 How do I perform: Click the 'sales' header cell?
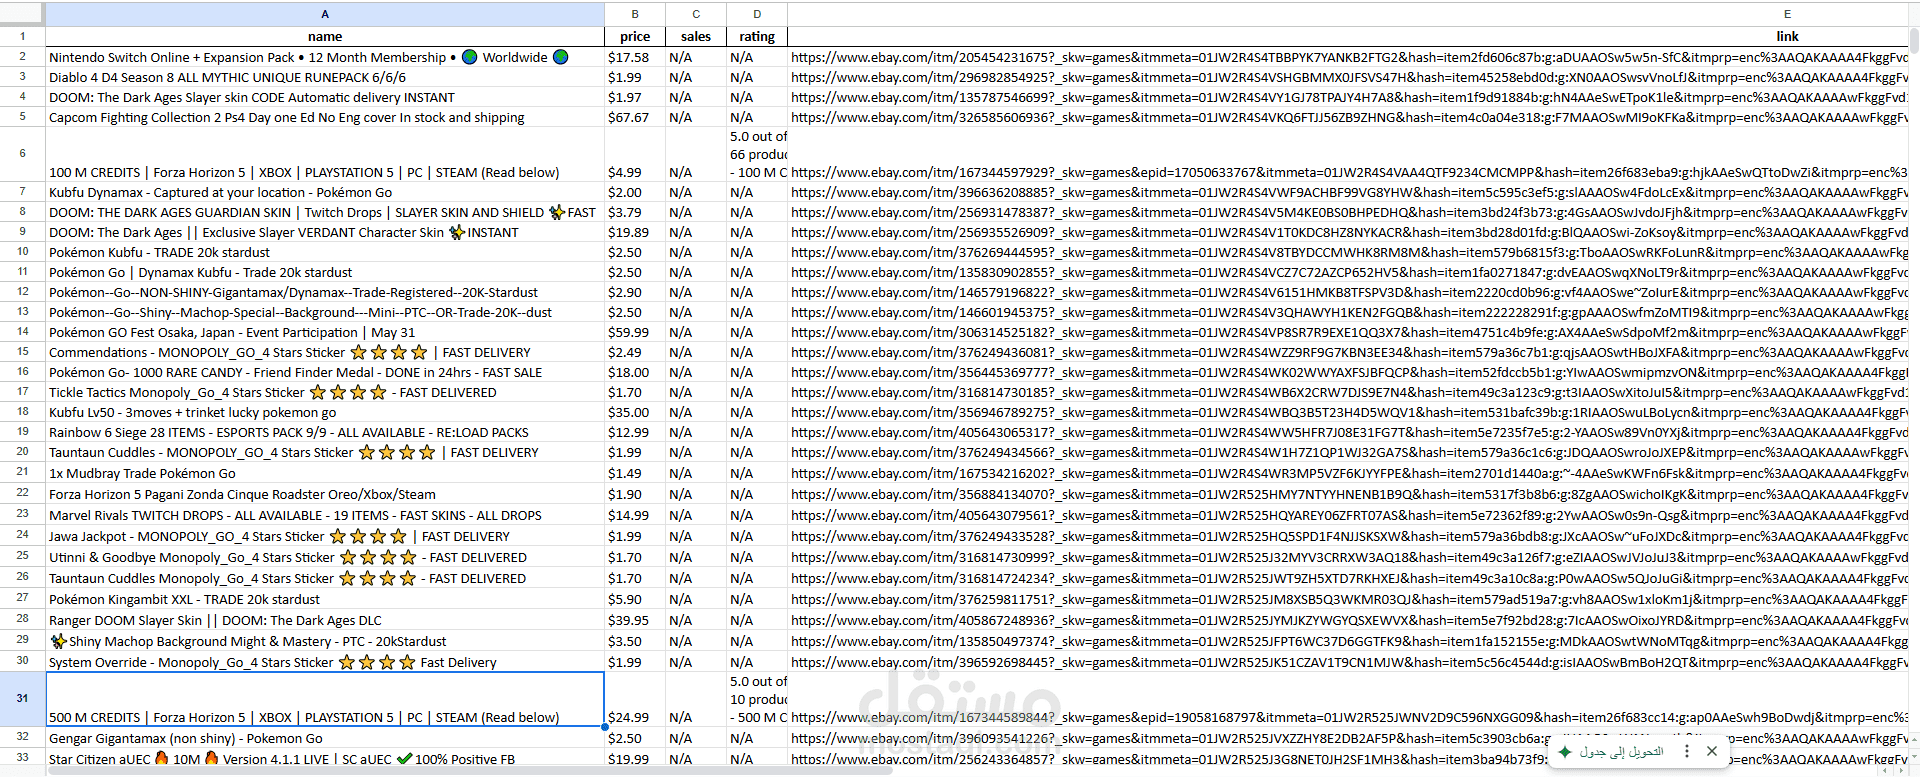(x=696, y=36)
